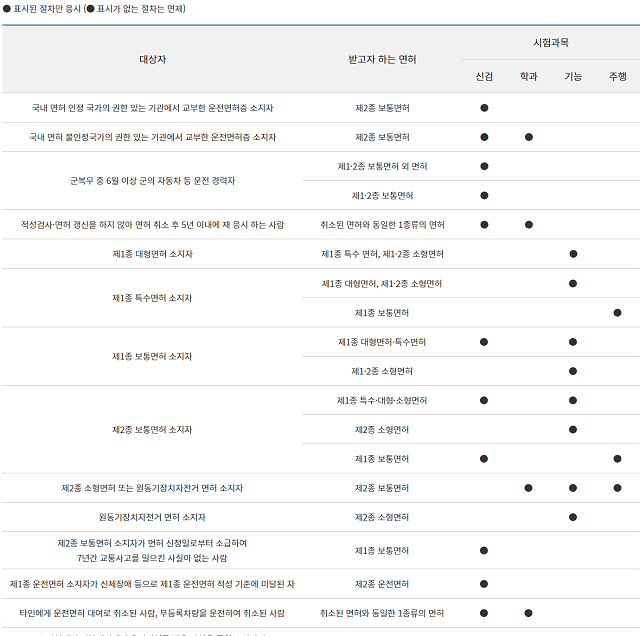Screen dimensions: 640x636
Task: Select the '기능' sub-column header
Action: click(x=573, y=76)
